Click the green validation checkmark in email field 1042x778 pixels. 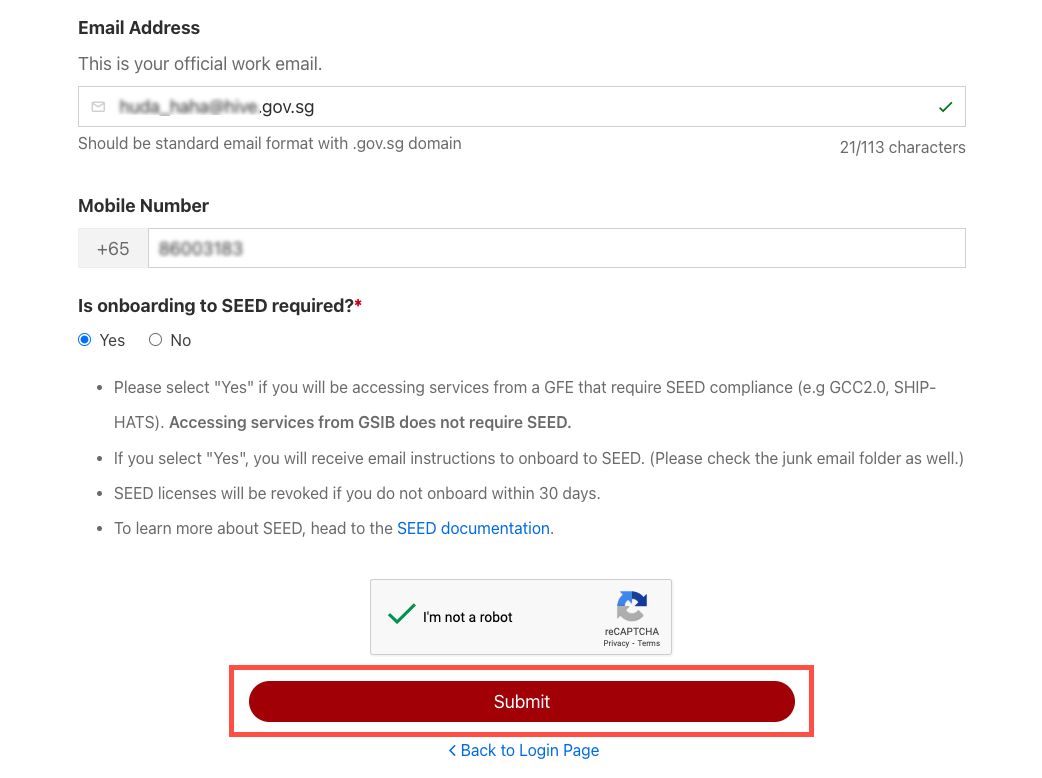tap(946, 107)
